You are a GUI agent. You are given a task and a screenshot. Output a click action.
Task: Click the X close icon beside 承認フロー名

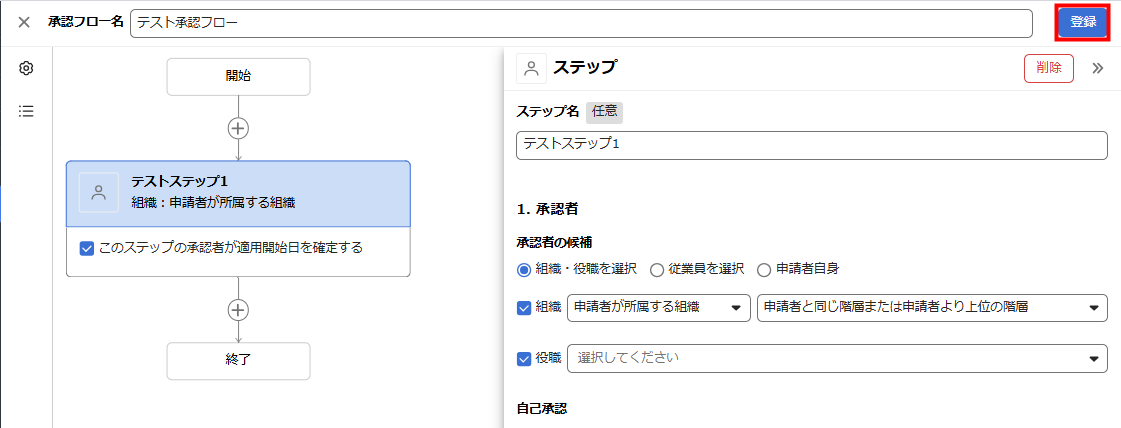(24, 22)
